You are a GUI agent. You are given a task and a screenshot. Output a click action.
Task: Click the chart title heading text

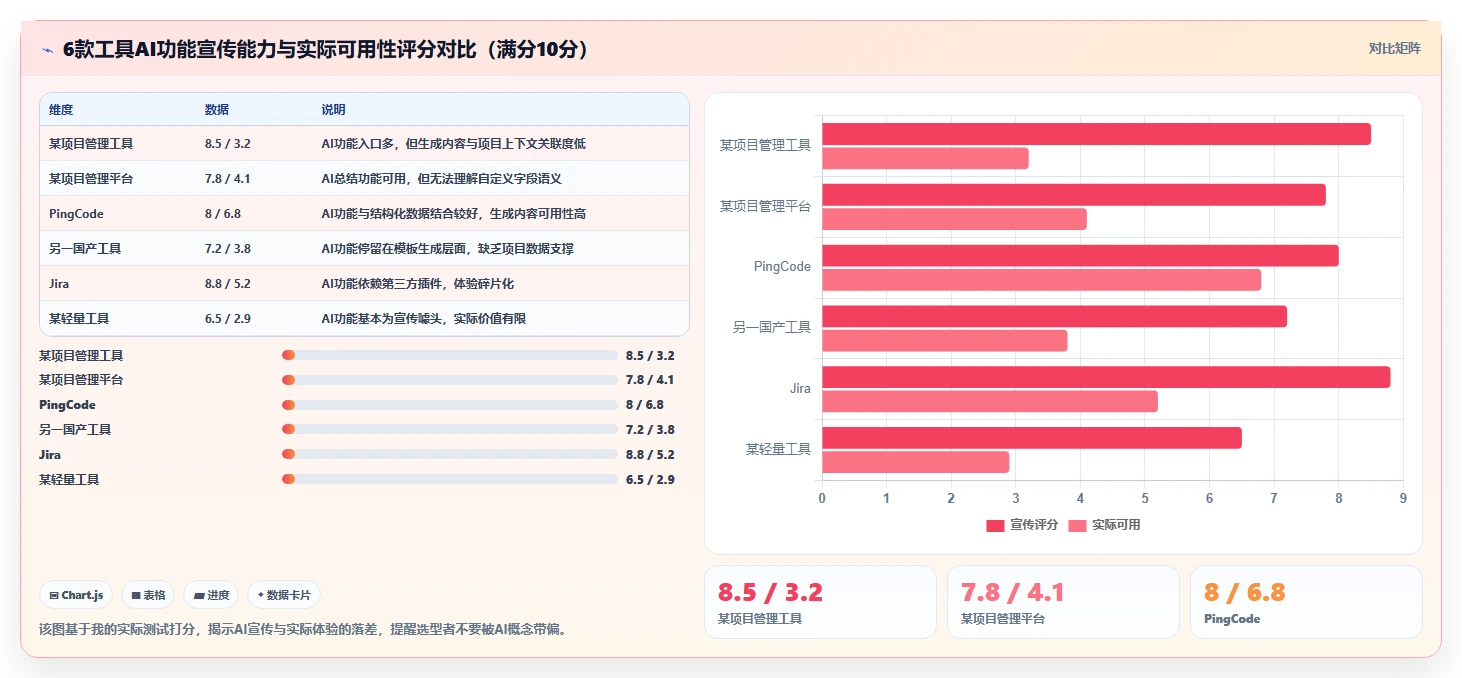pos(326,49)
